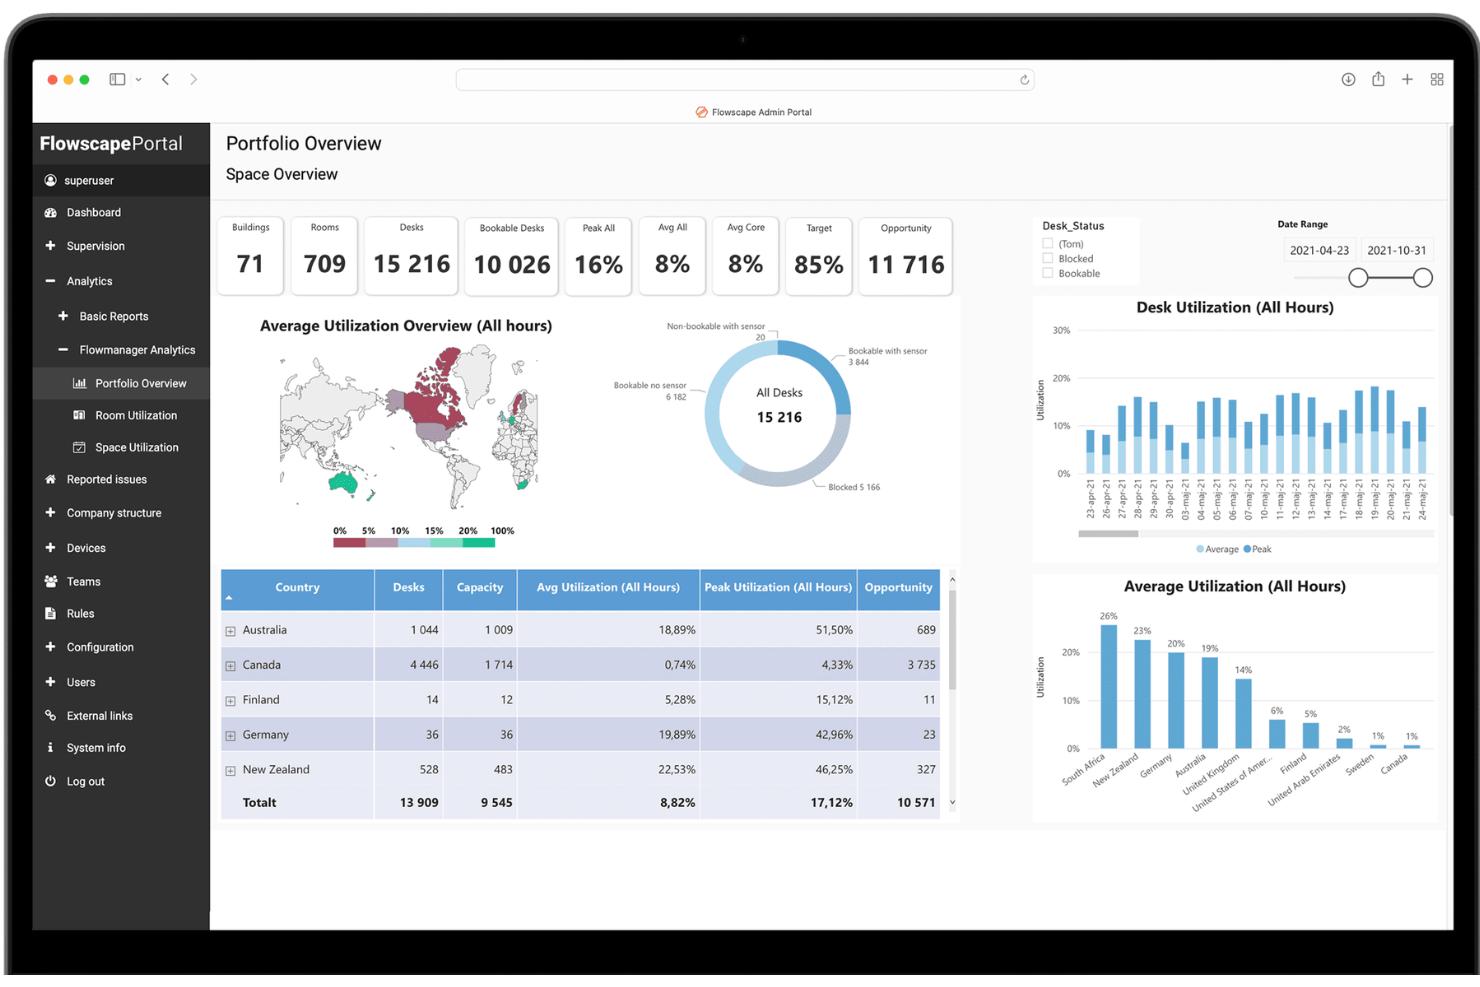
Task: Expand the Canada table row
Action: tap(230, 666)
